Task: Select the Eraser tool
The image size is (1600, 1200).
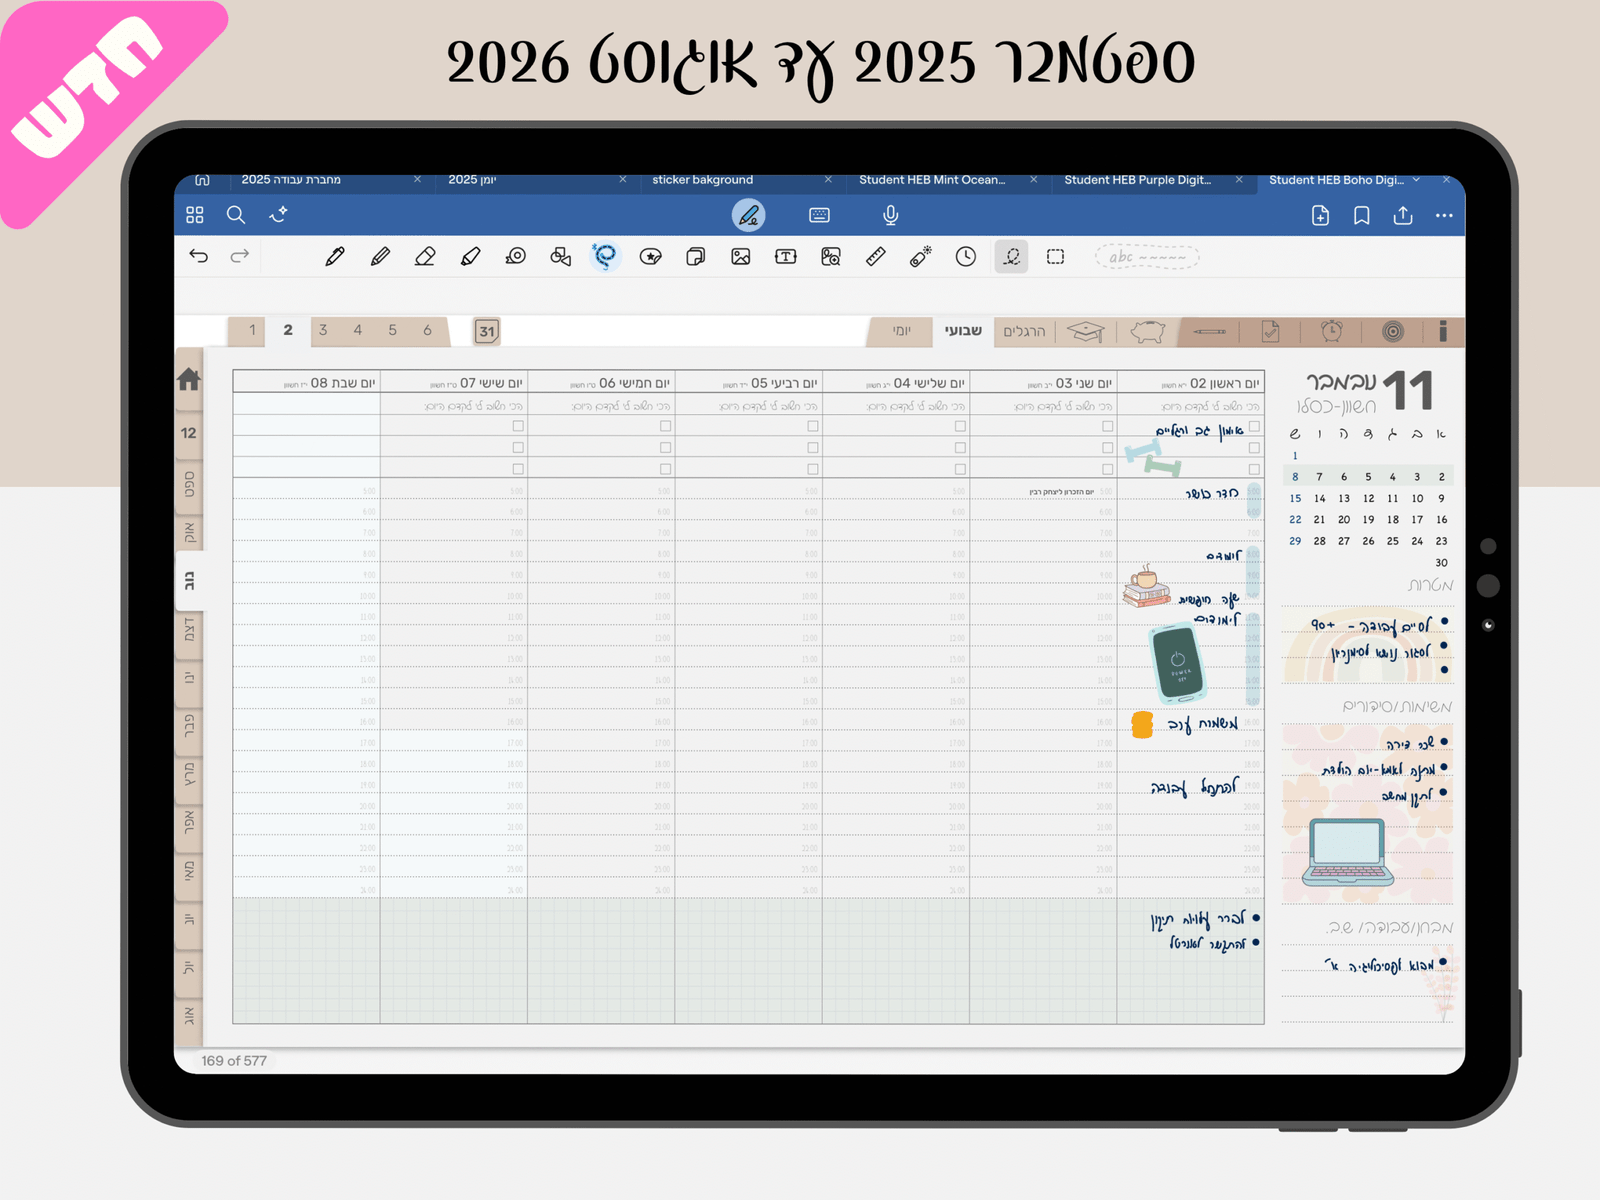Action: pos(425,257)
